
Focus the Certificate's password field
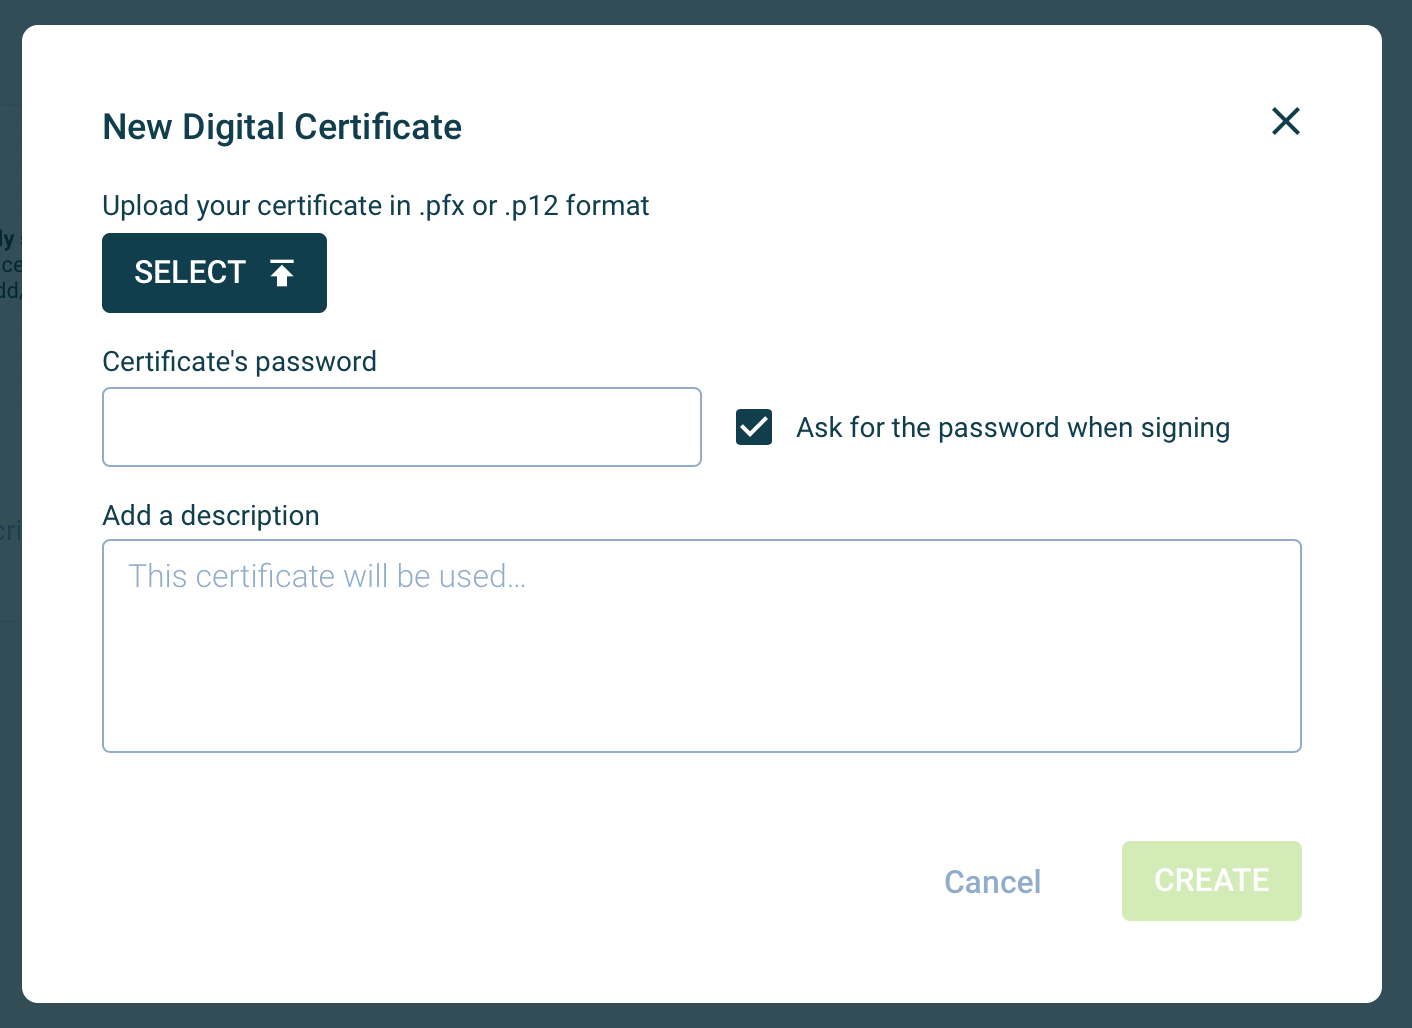(401, 427)
